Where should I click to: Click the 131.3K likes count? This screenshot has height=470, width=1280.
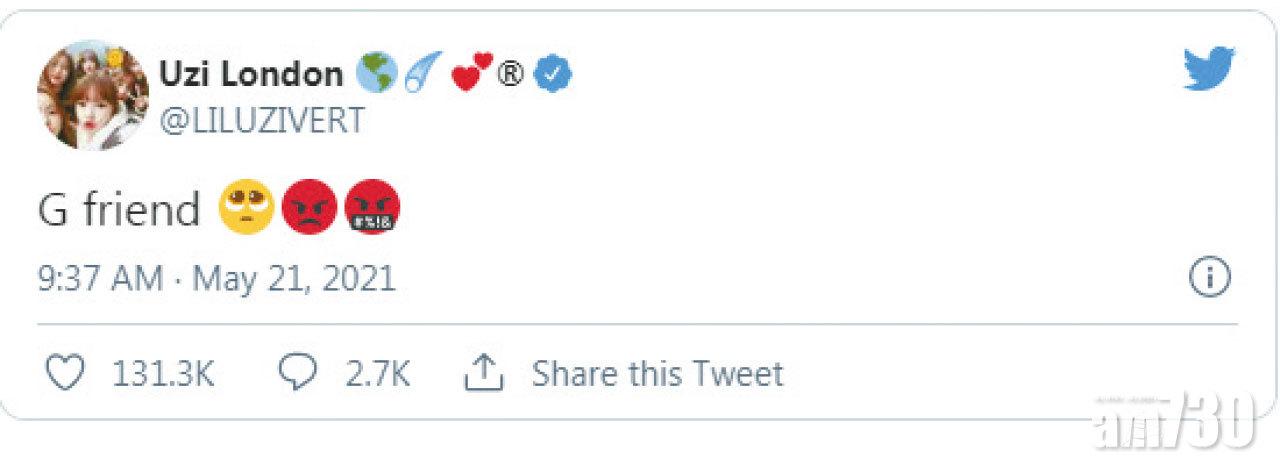pos(162,374)
